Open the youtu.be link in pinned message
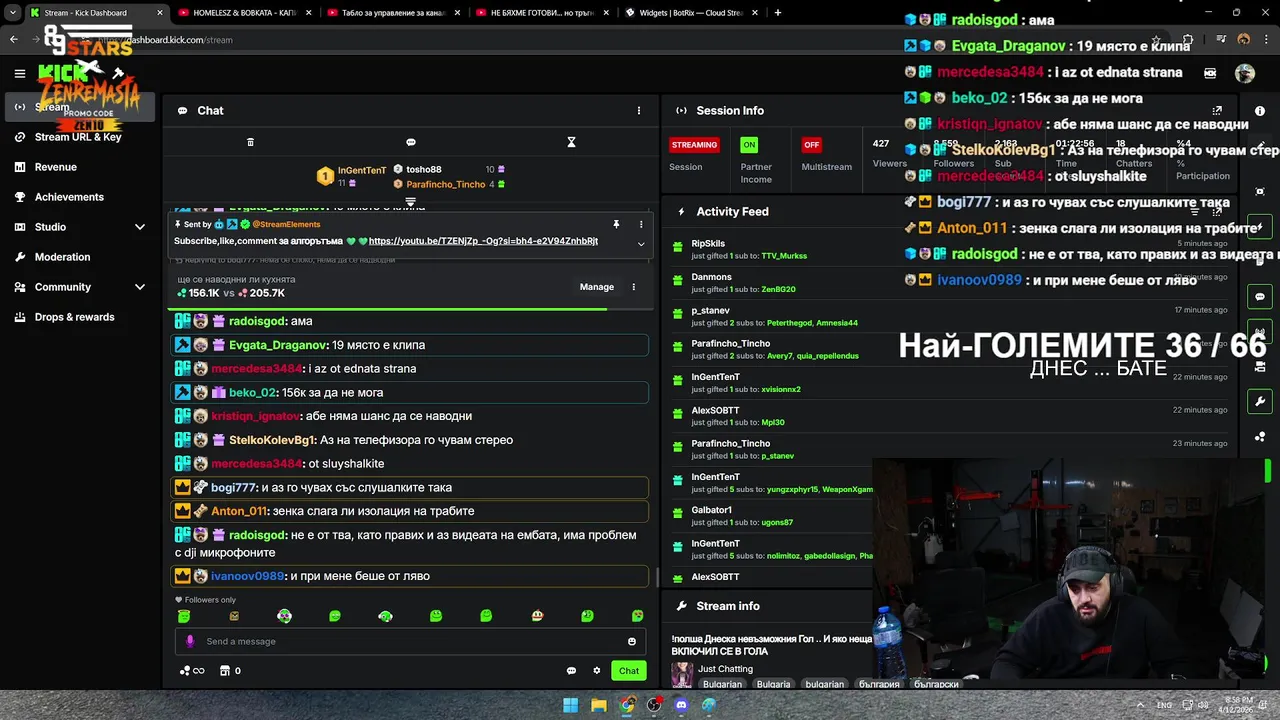This screenshot has width=1280, height=720. coord(483,241)
